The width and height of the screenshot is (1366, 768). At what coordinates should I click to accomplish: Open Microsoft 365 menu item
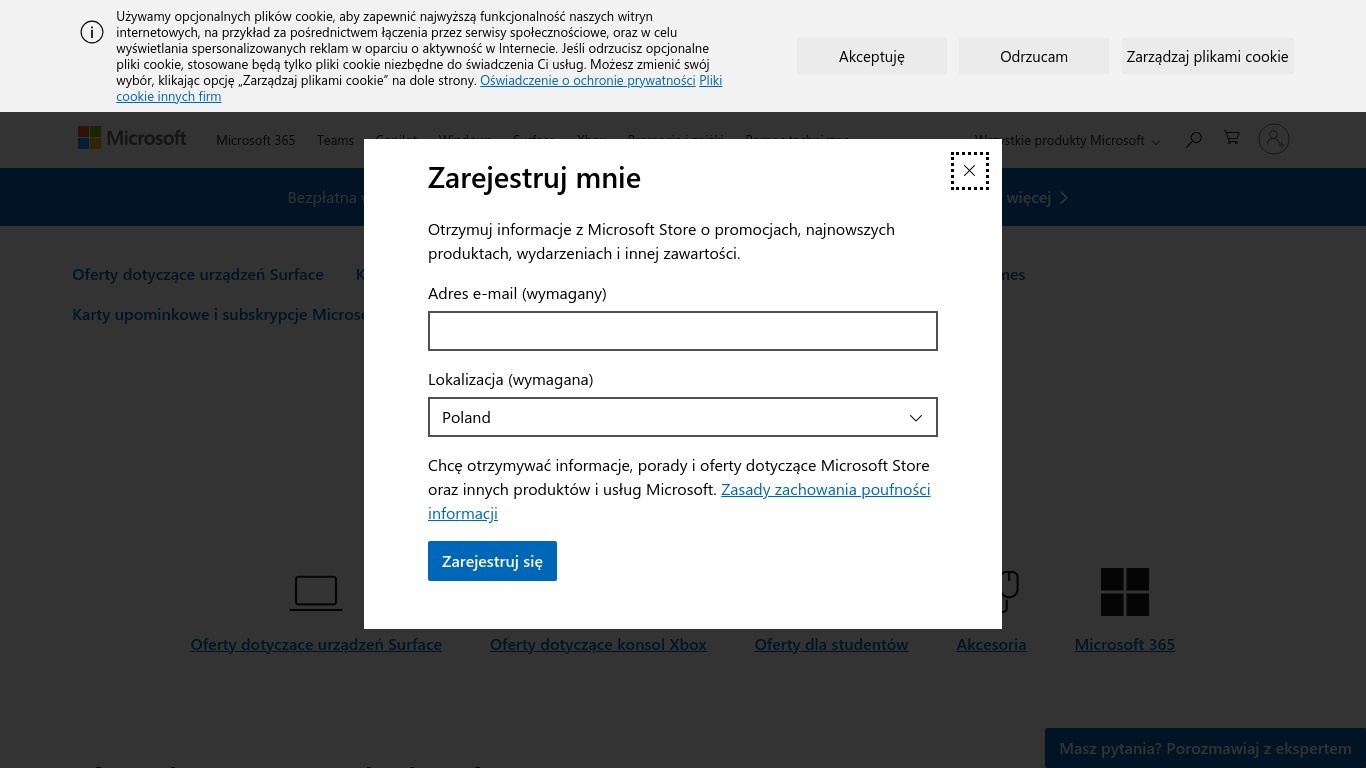click(x=256, y=140)
